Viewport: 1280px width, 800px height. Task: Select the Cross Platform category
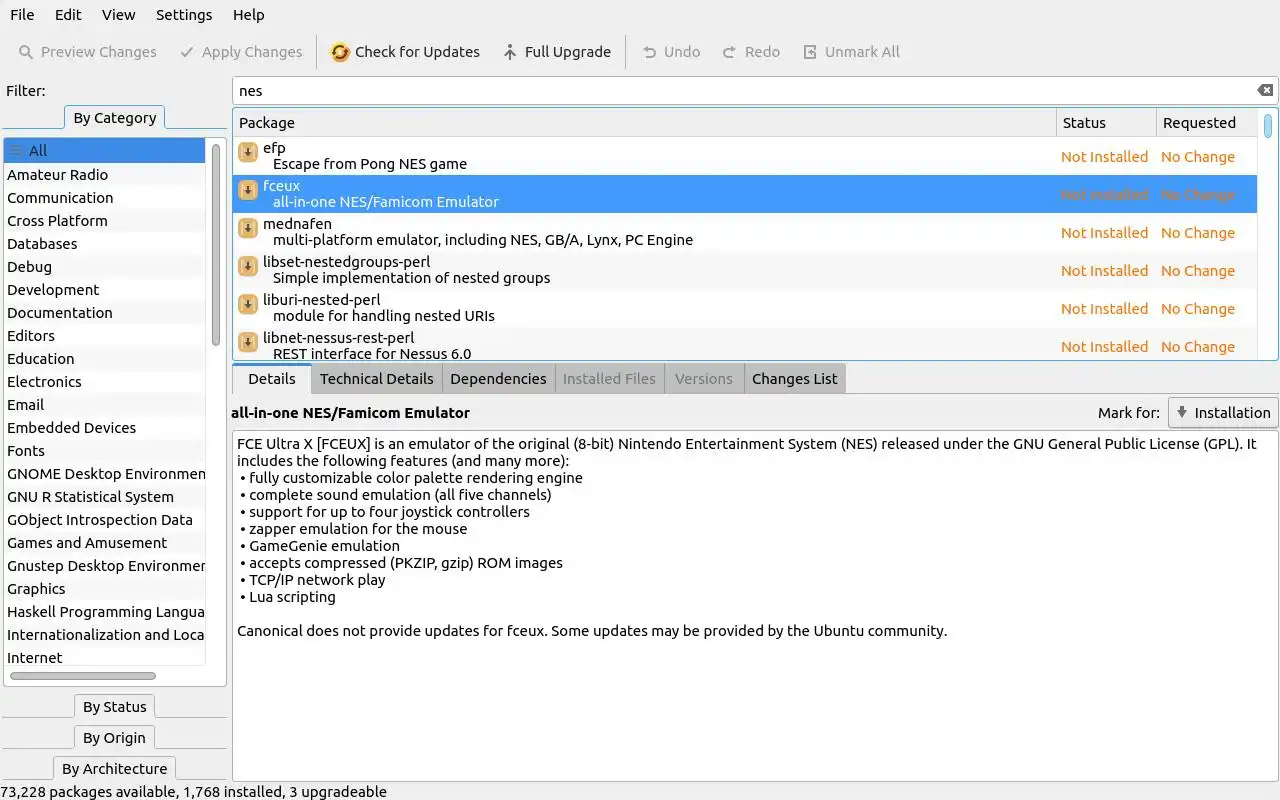[104, 221]
